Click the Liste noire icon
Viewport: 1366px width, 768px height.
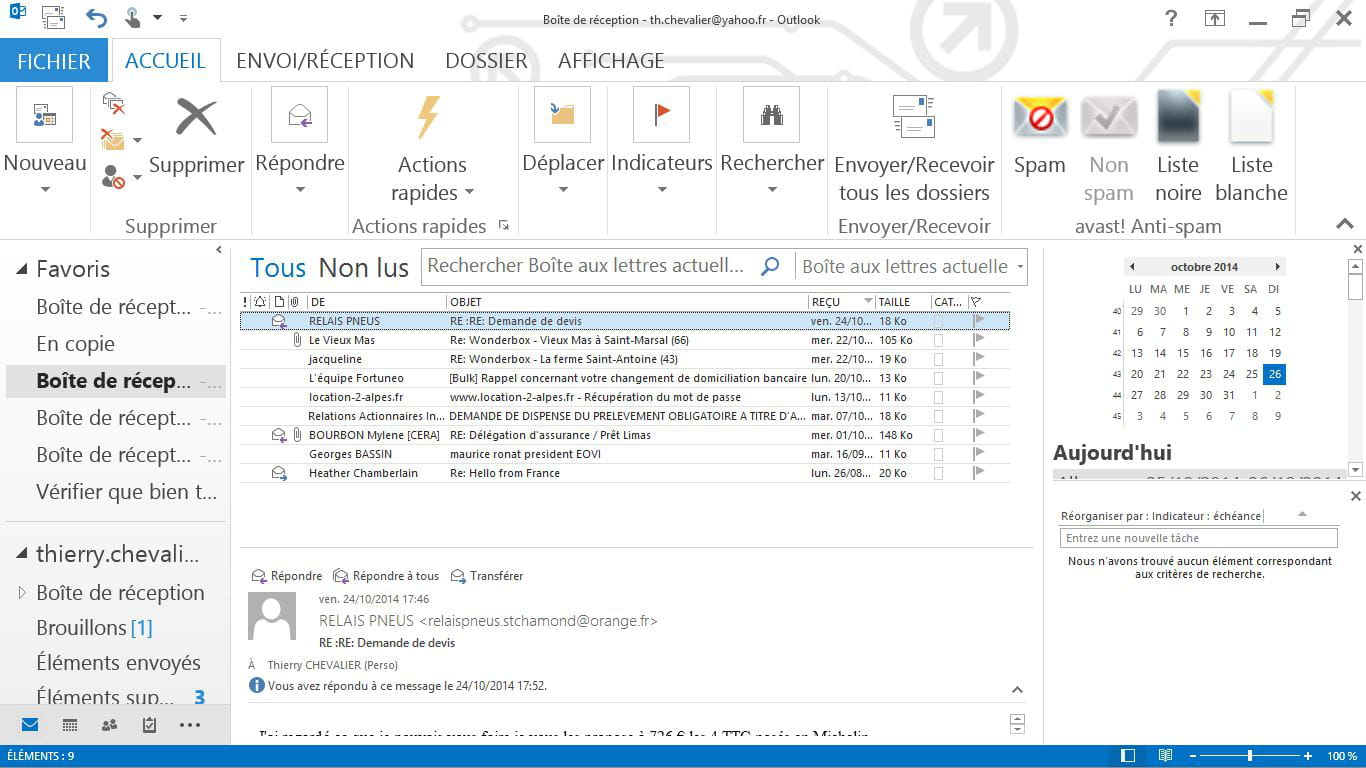click(1178, 120)
